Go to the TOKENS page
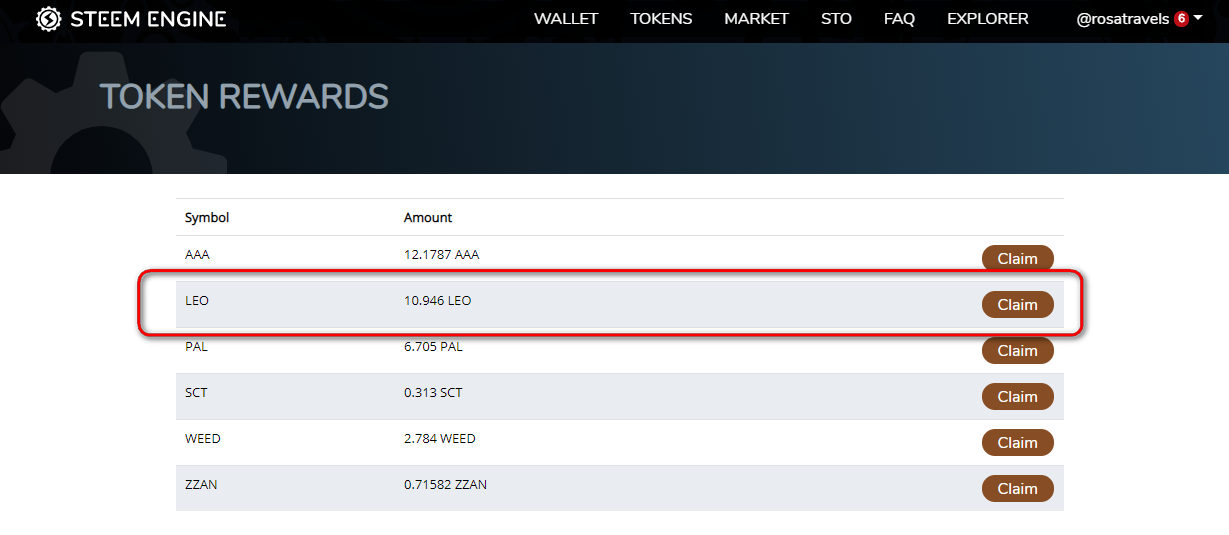 (x=661, y=19)
